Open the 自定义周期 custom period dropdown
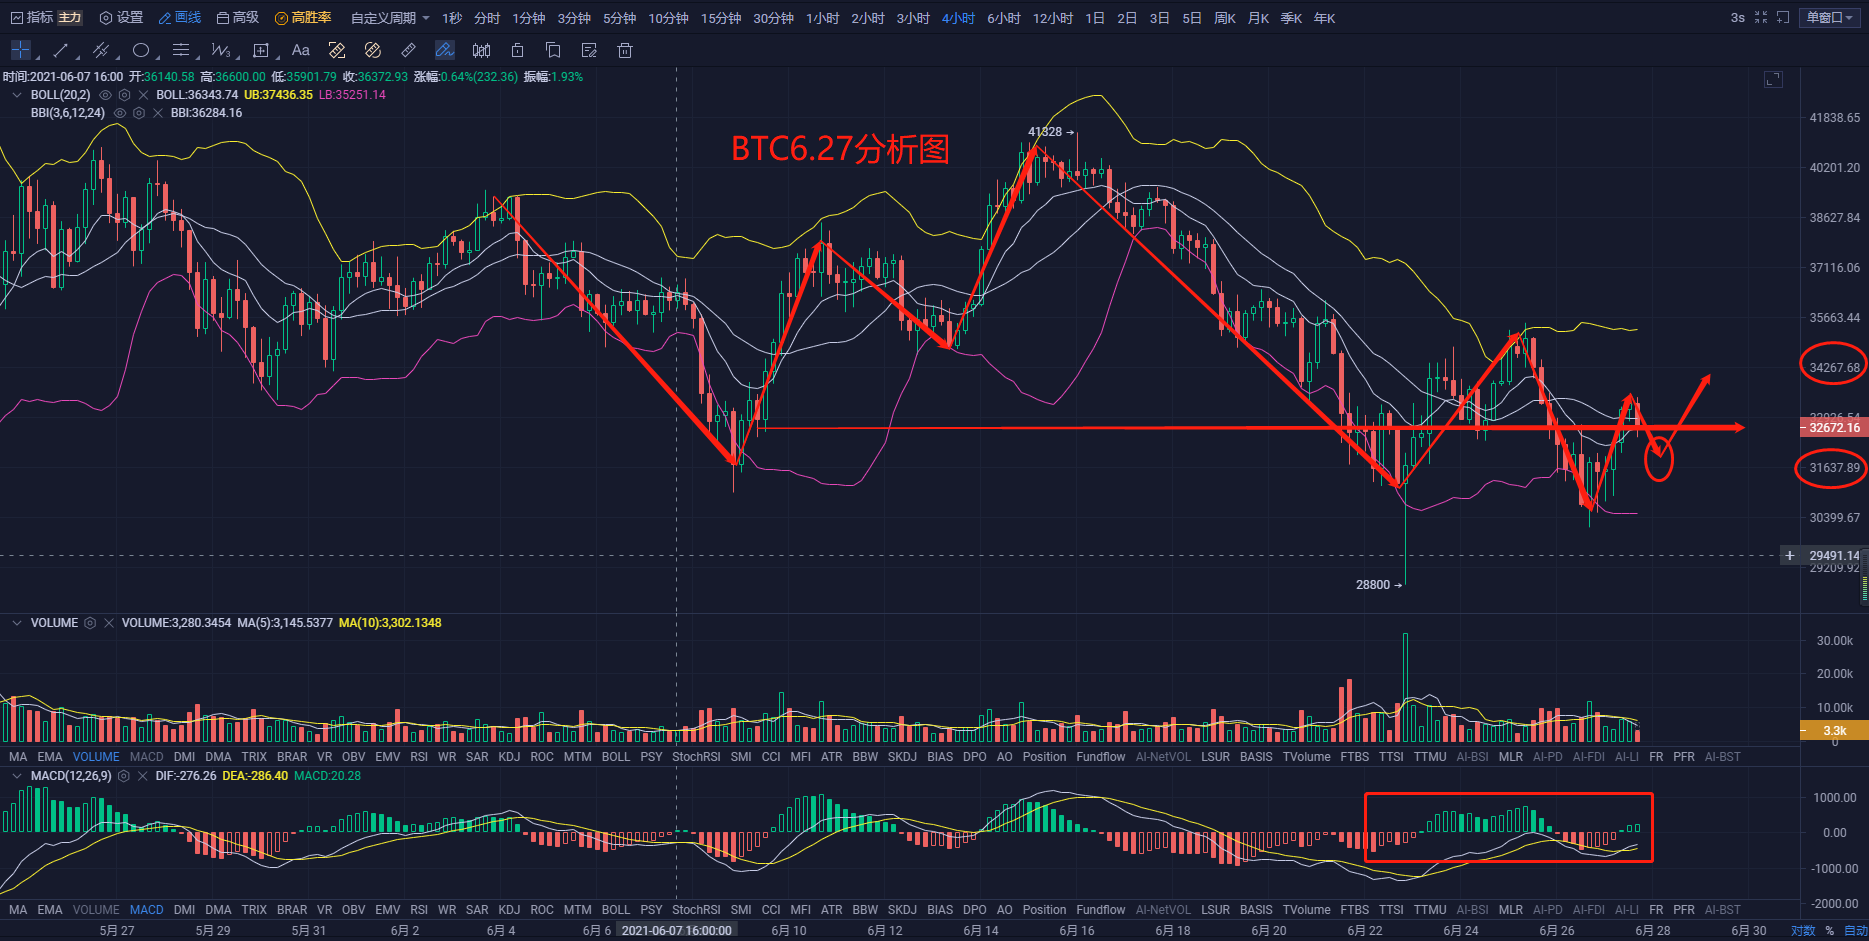The height and width of the screenshot is (941, 1869). [390, 18]
